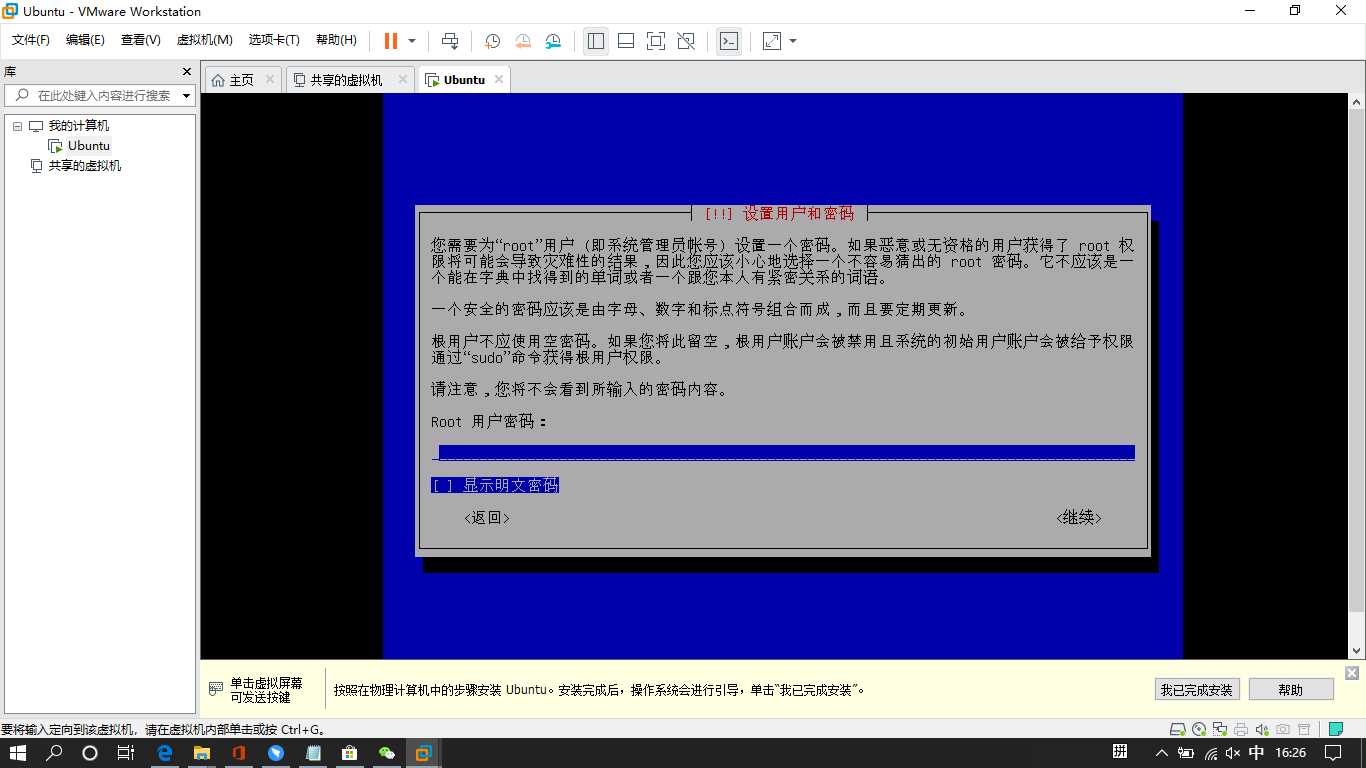Click the camera device status icon
This screenshot has width=1366, height=768.
[x=1283, y=729]
